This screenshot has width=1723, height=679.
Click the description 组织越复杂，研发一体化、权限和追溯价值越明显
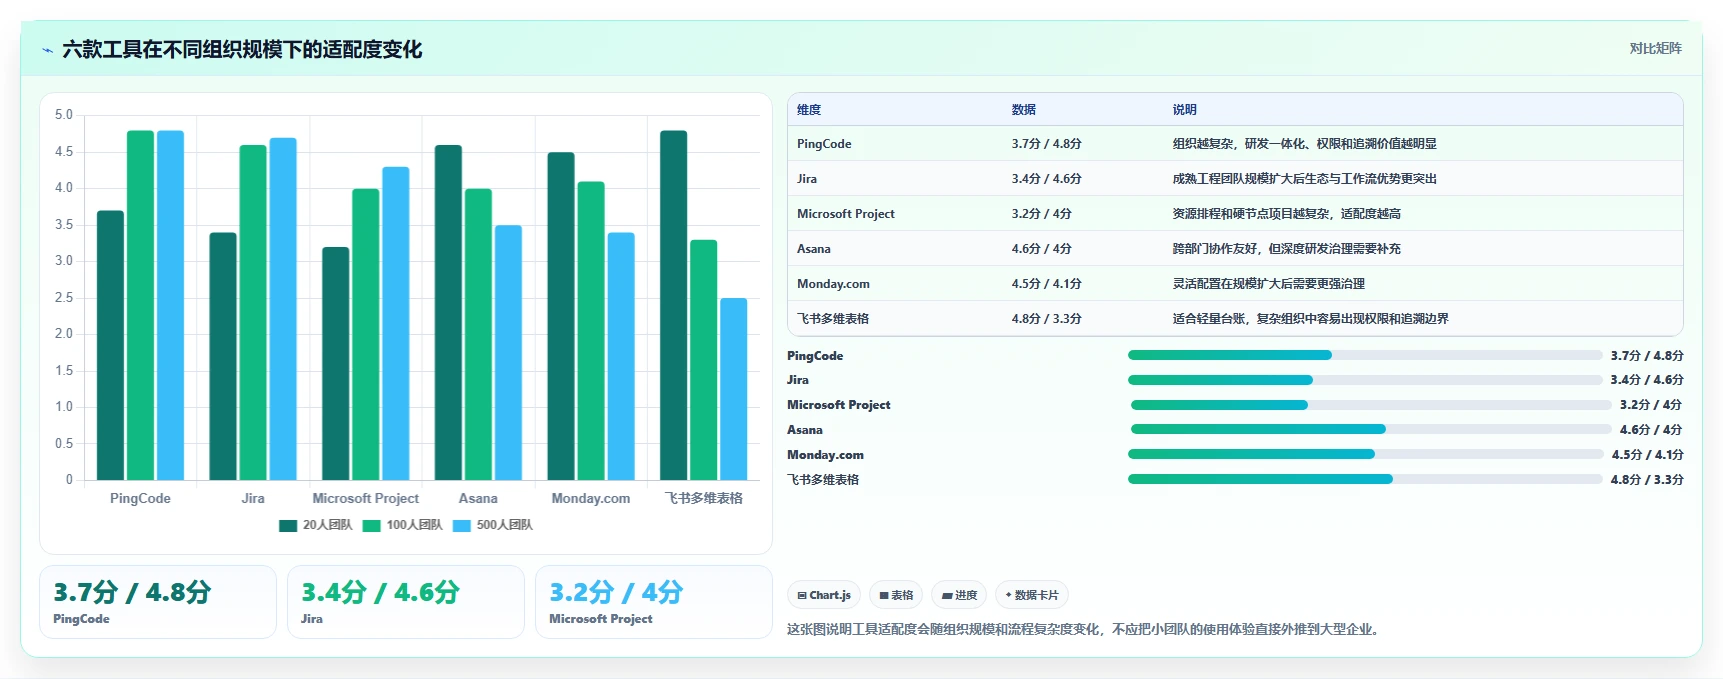click(x=1305, y=144)
